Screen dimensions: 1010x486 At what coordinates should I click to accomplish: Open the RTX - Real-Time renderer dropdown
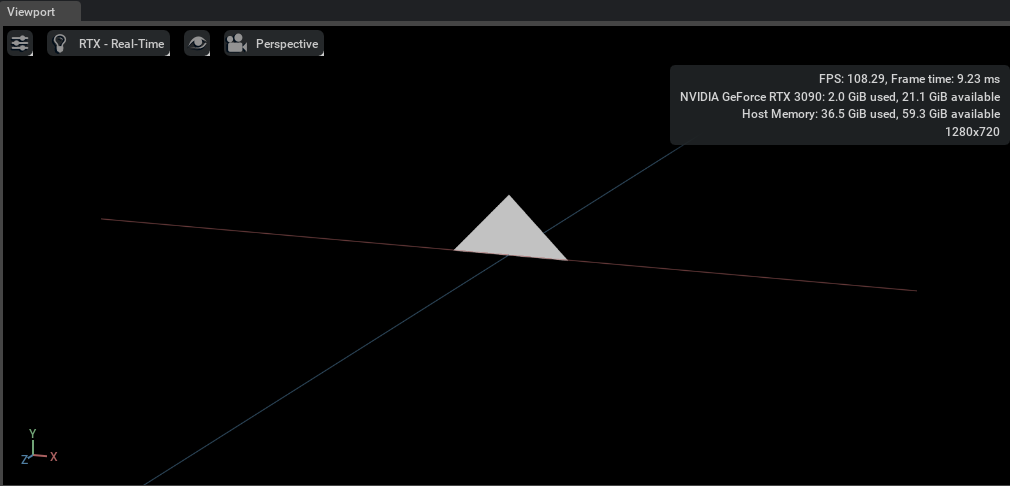pos(120,44)
